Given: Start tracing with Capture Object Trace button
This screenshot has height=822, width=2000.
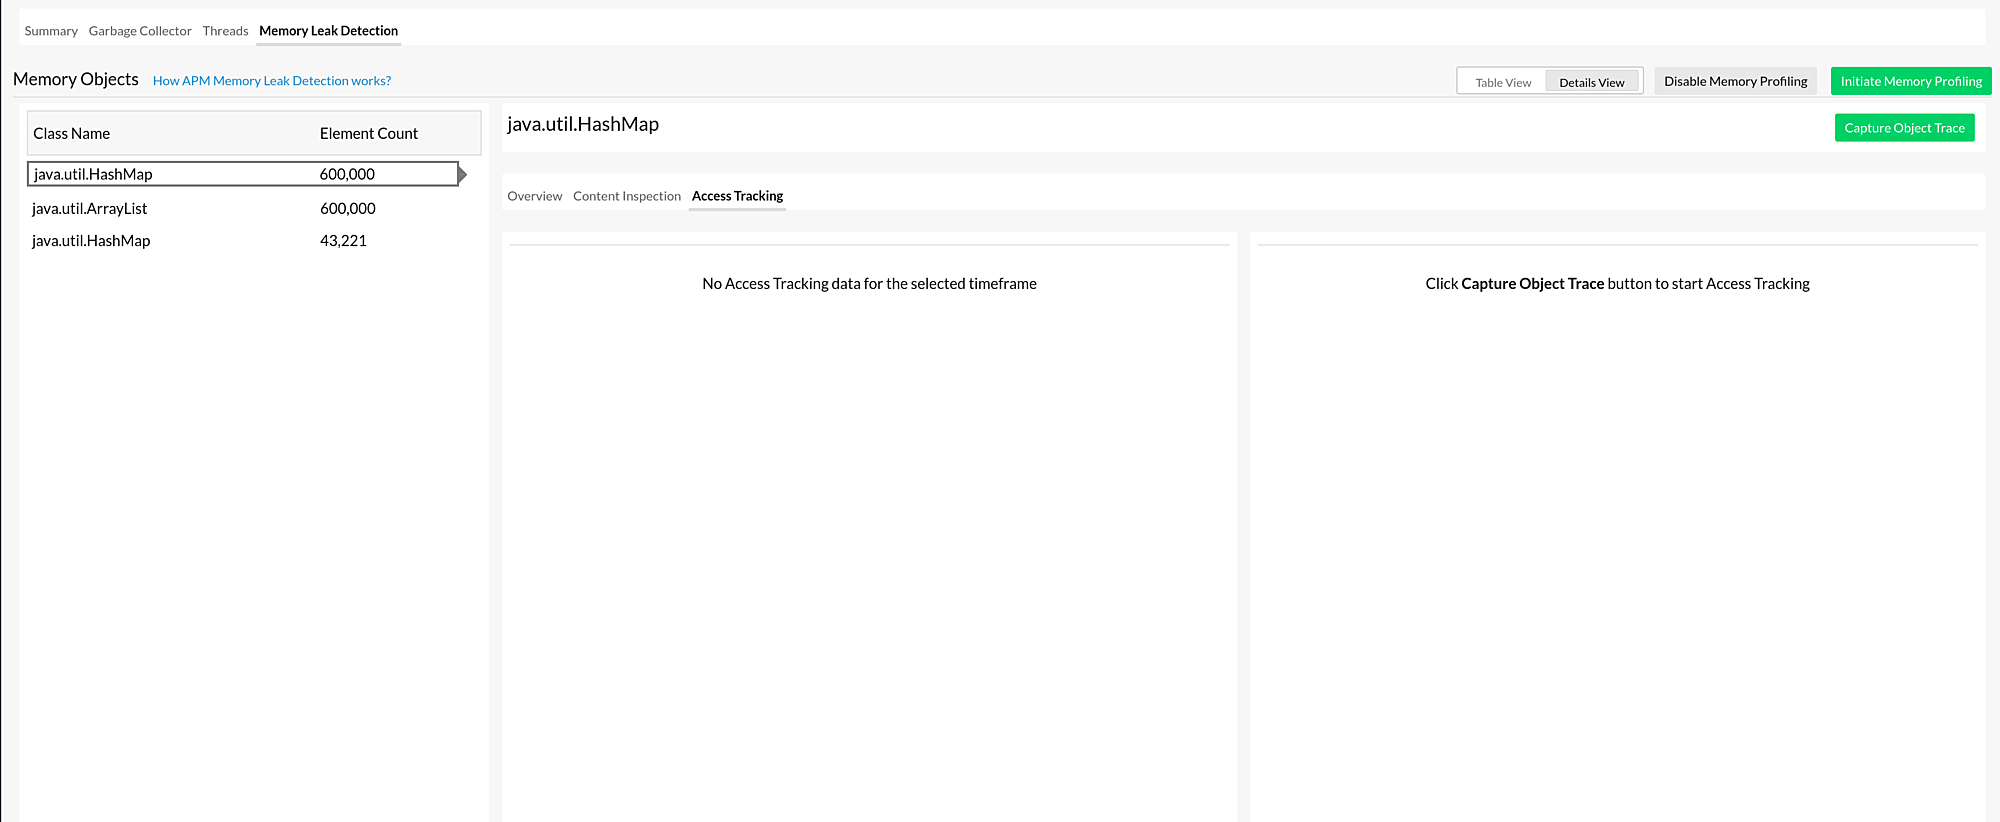Looking at the screenshot, I should pyautogui.click(x=1904, y=128).
